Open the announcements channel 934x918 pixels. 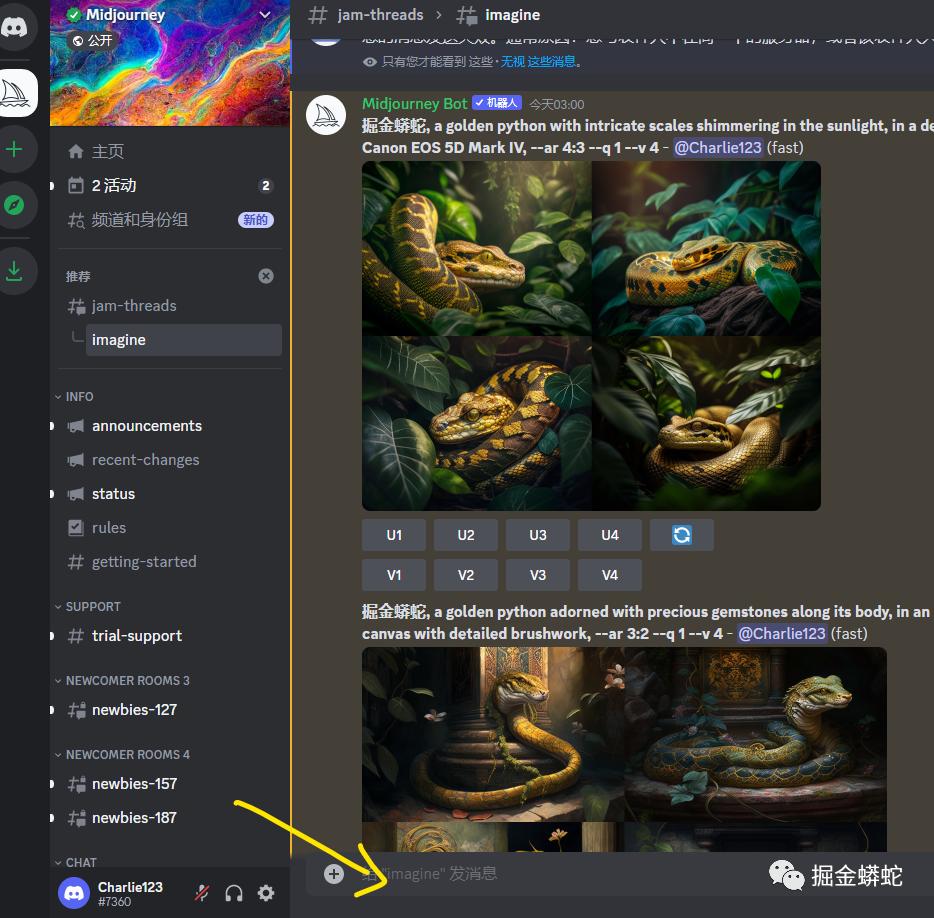147,426
